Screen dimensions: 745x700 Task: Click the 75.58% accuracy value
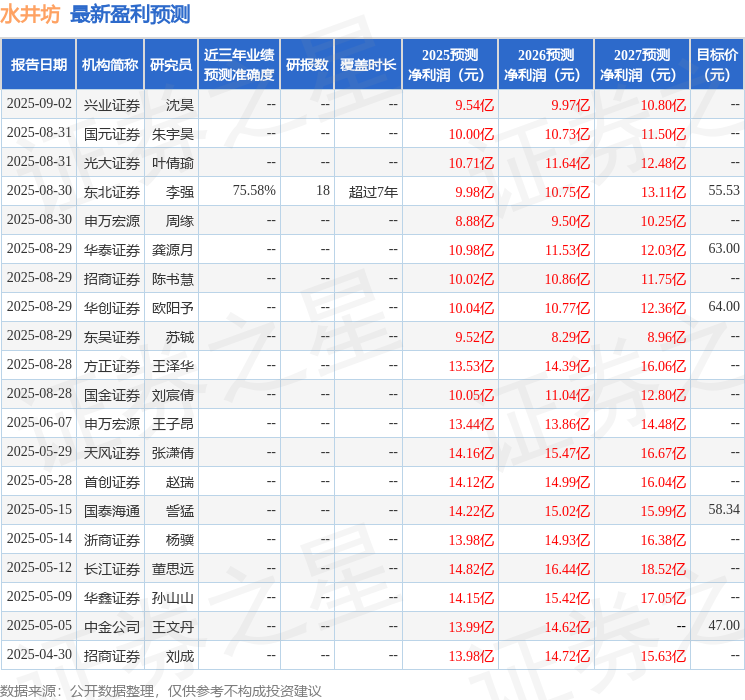click(254, 191)
